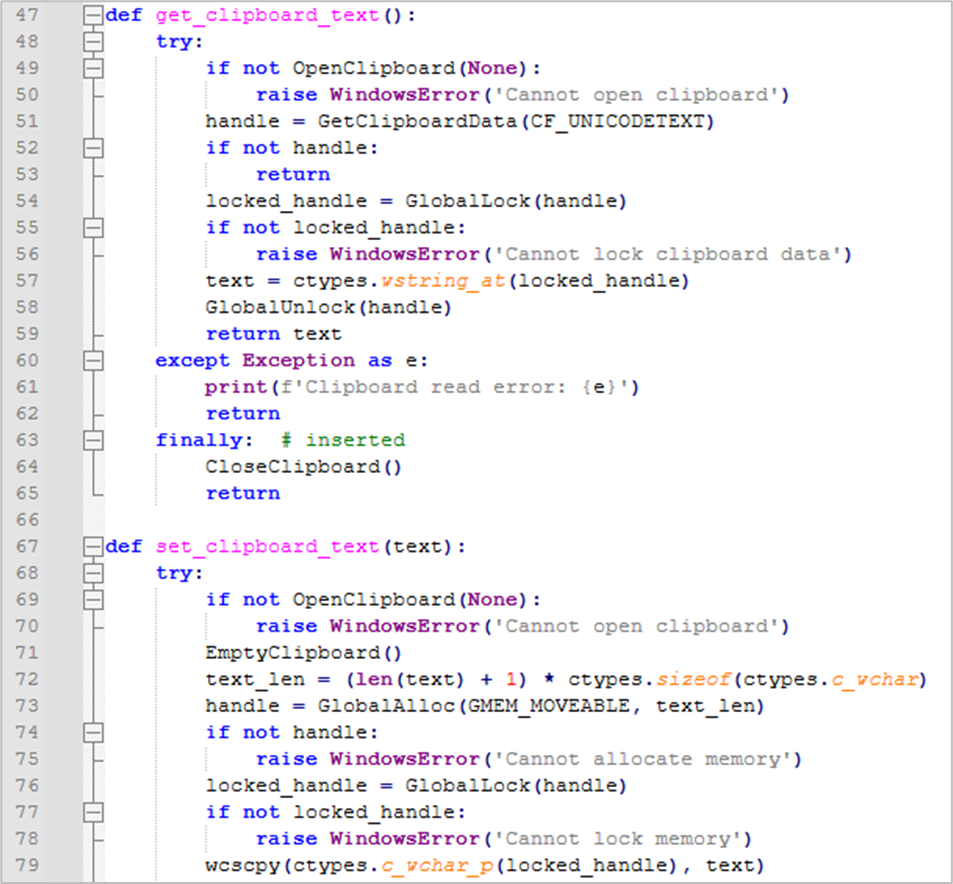Click 'Cannot open clipboard' string on line 70
Screen dimensions: 953x884
637,626
